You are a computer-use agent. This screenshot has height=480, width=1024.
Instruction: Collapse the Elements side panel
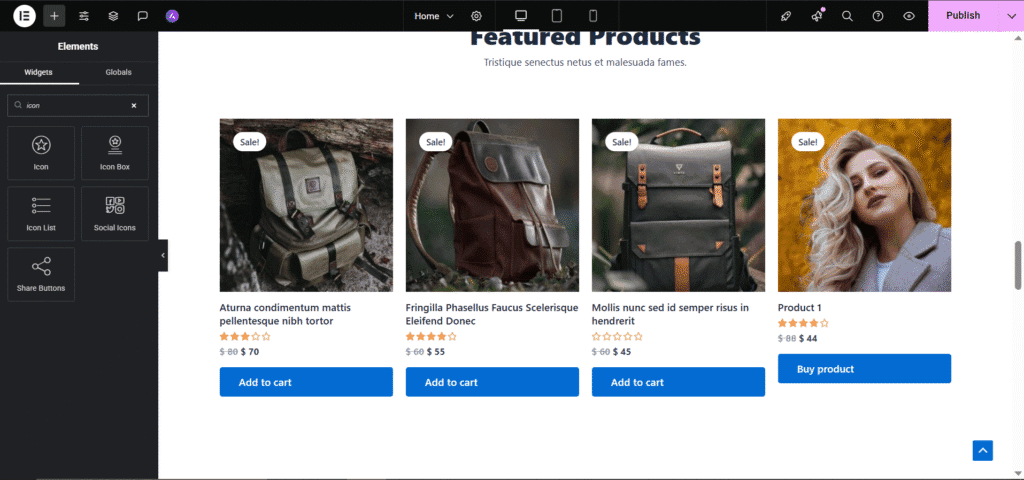[x=163, y=256]
